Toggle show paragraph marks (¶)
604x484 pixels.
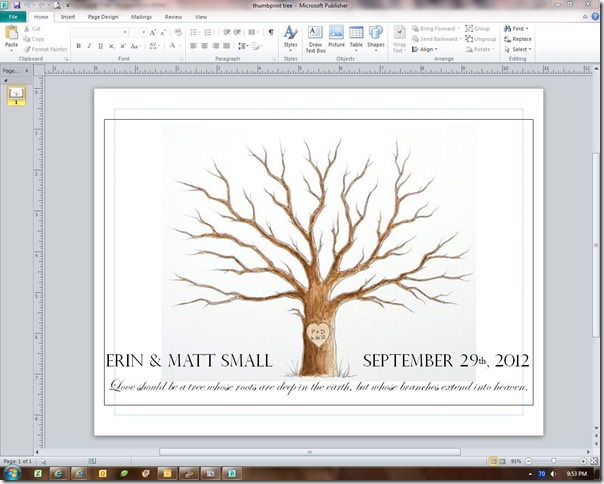tap(271, 32)
